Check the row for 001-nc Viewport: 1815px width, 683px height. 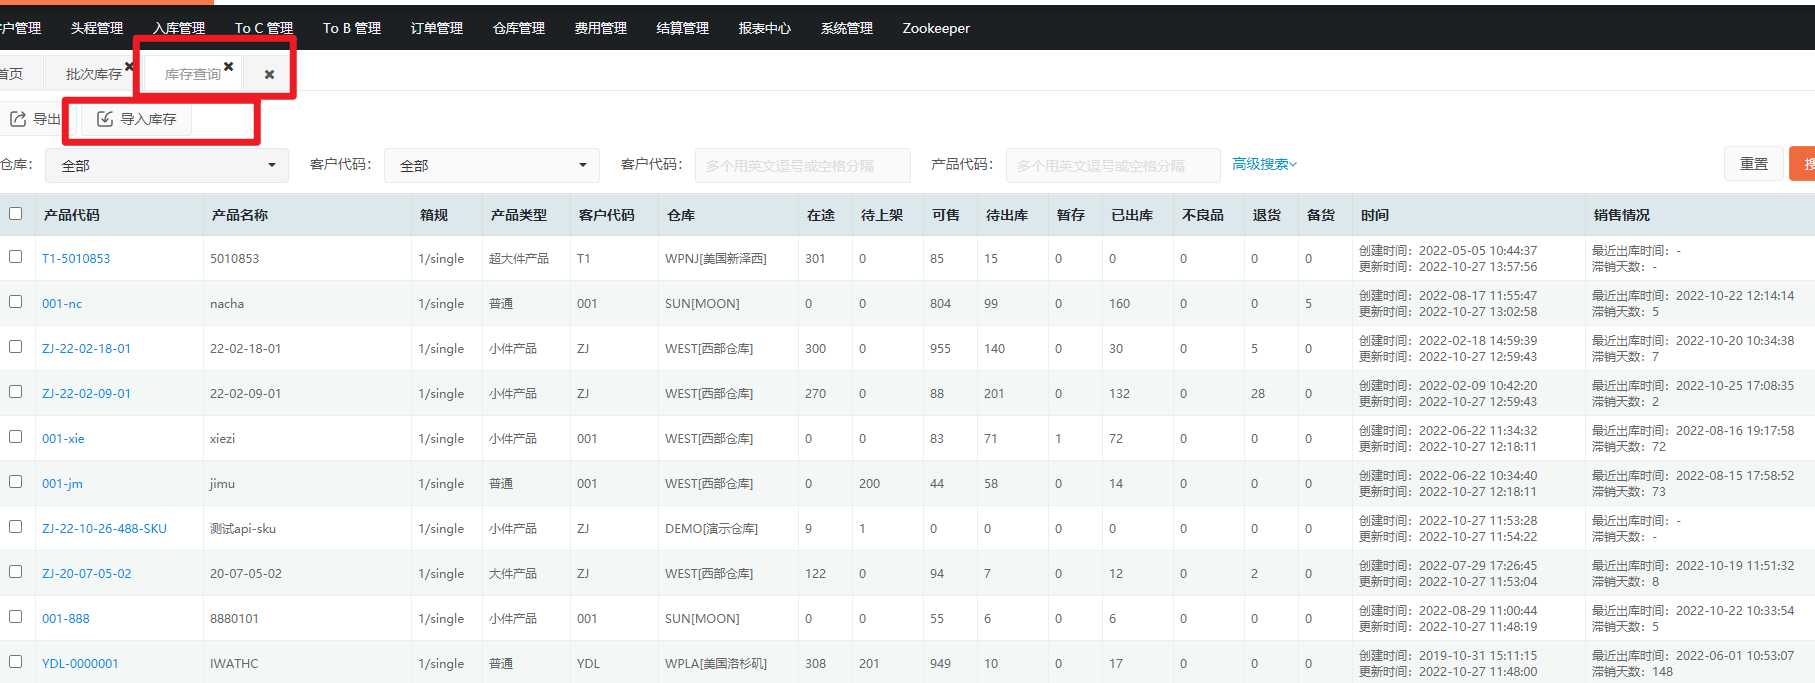pyautogui.click(x=15, y=302)
